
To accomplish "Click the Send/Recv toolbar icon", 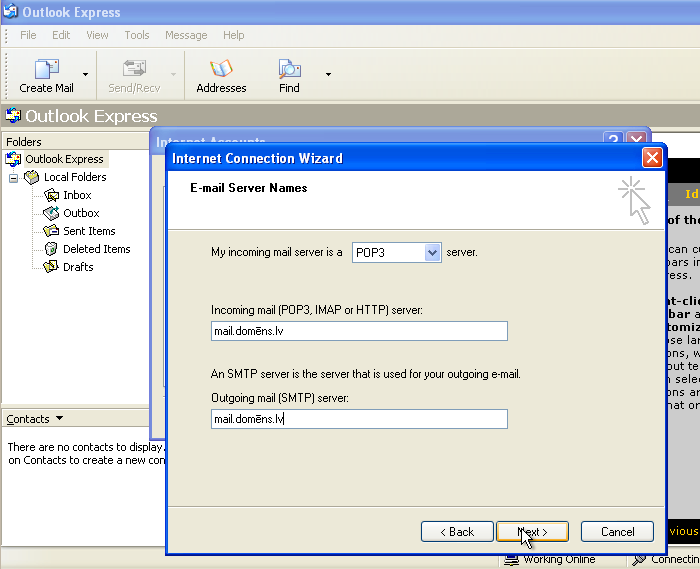I will coord(134,69).
